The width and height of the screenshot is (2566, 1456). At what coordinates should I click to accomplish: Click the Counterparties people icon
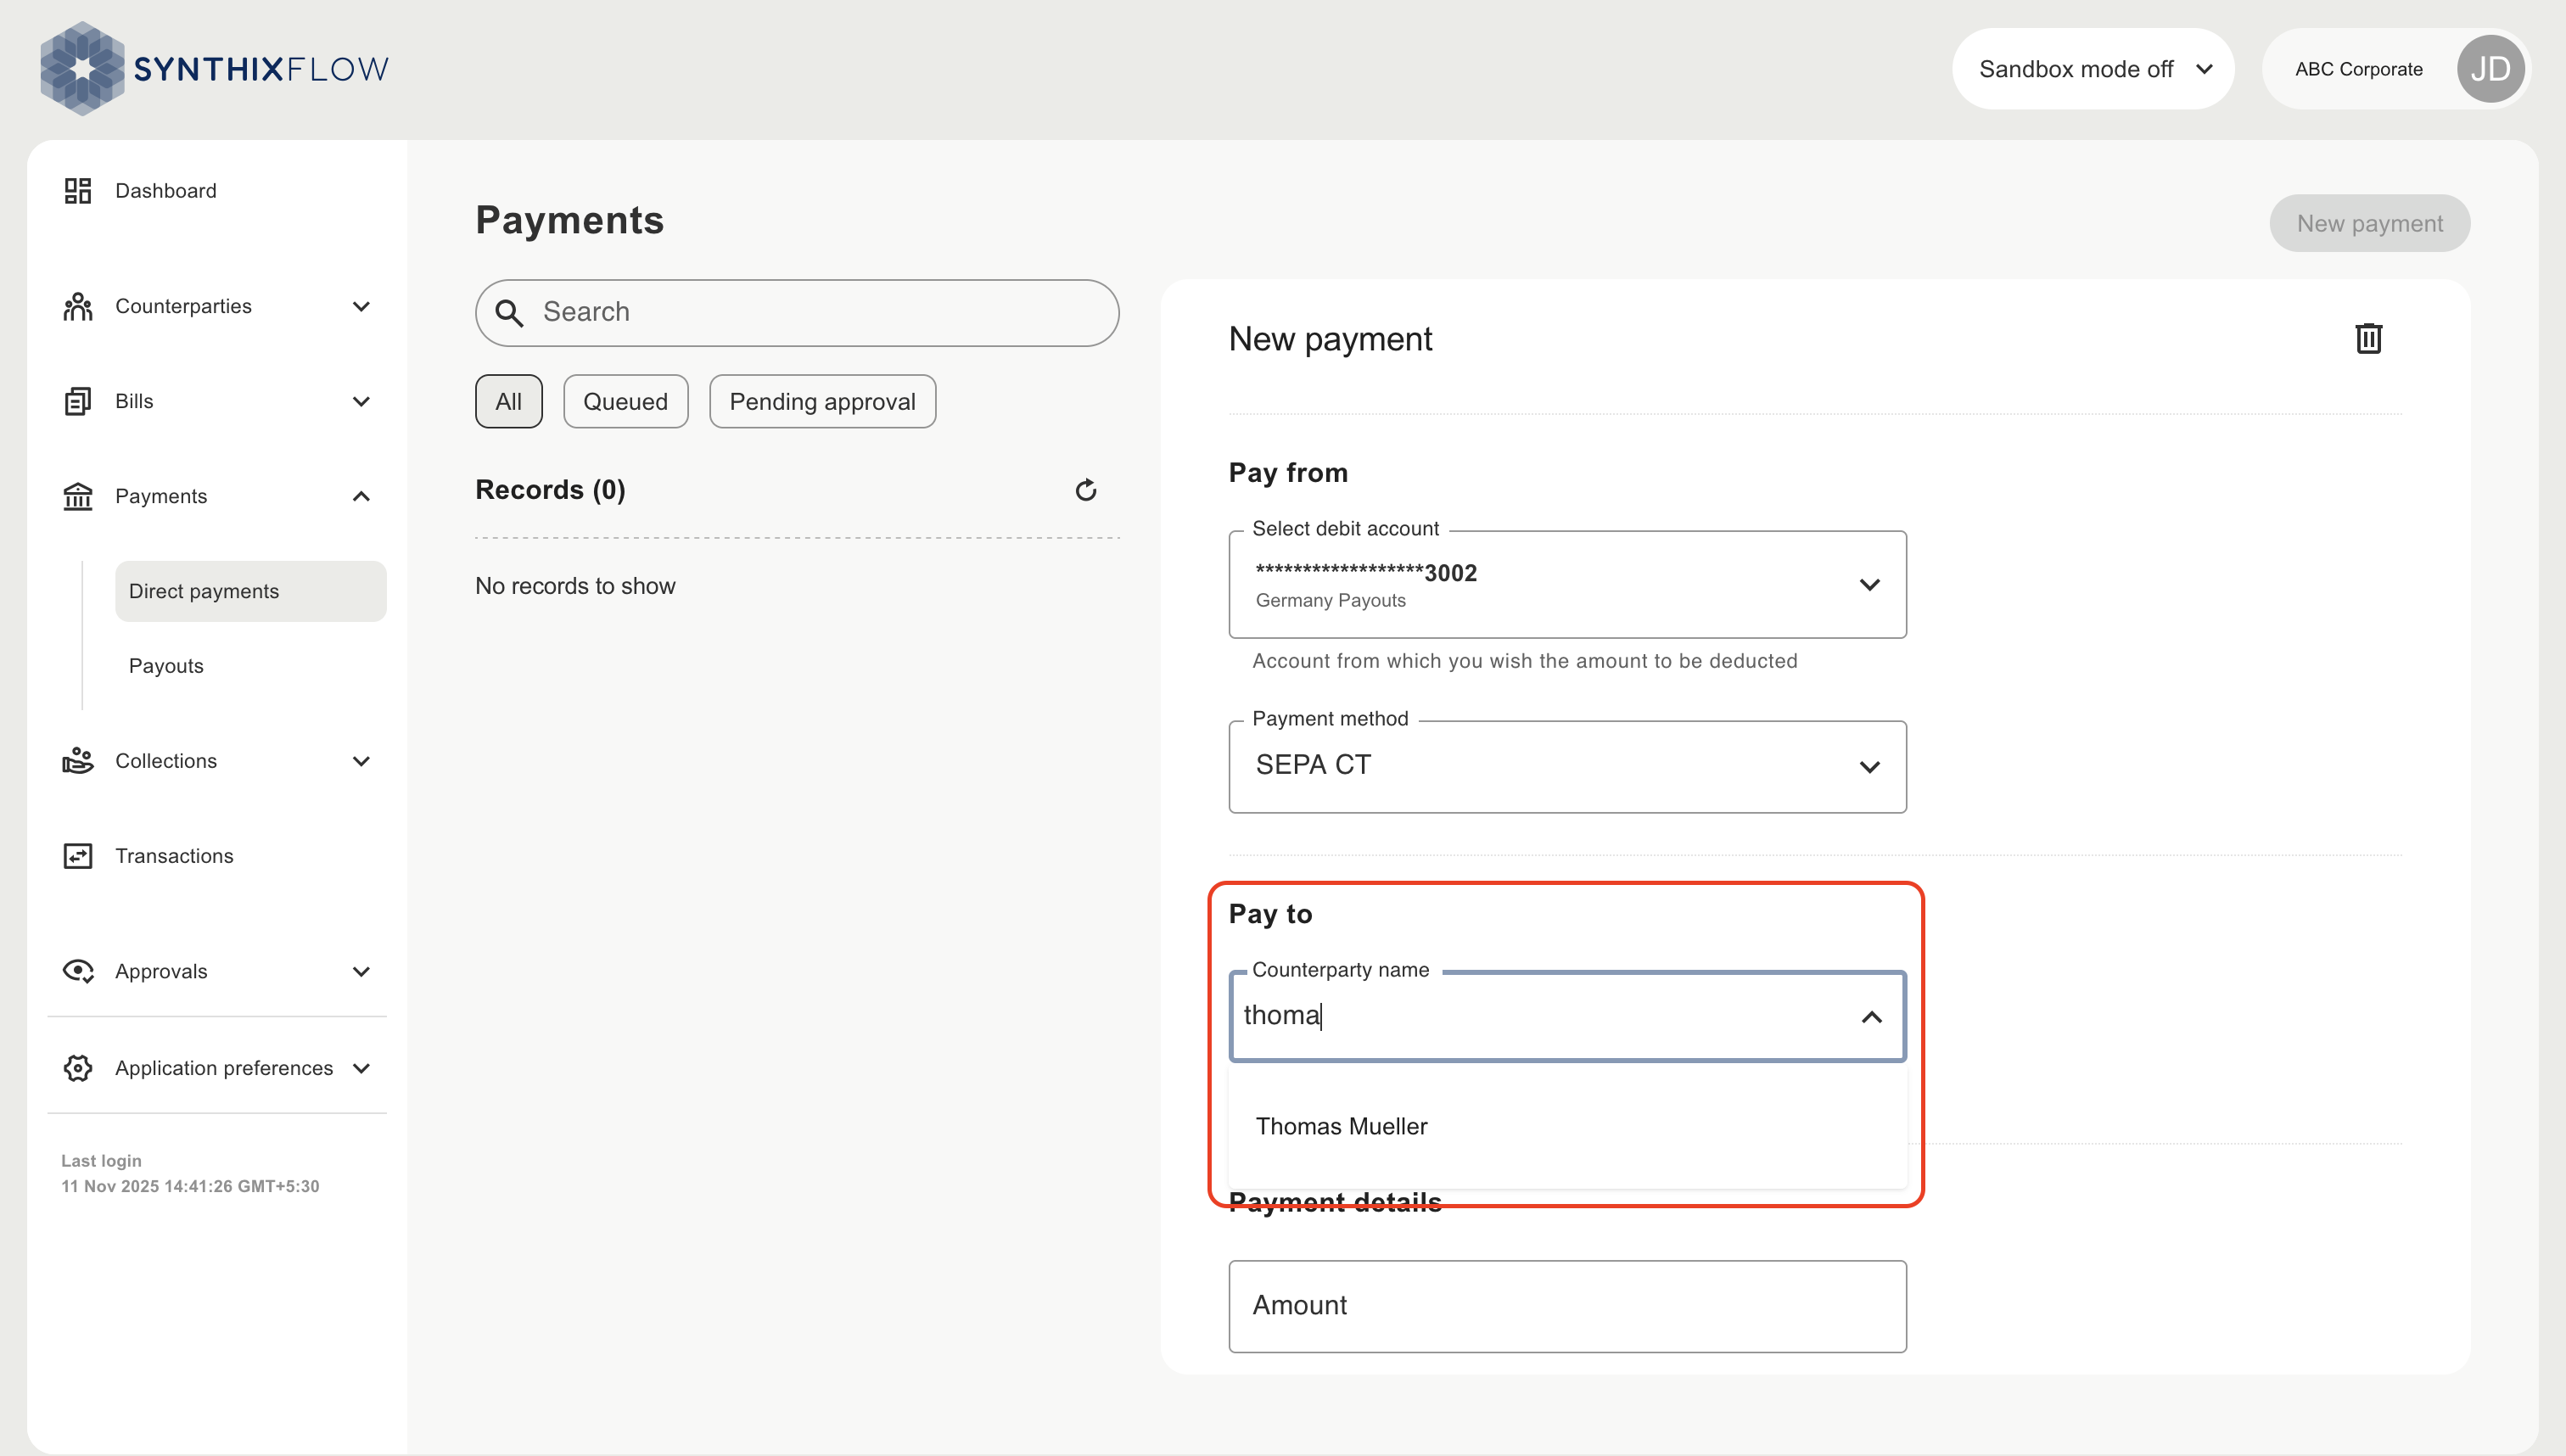point(78,306)
